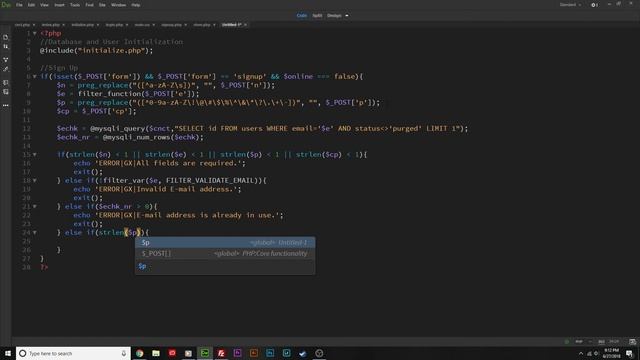This screenshot has width=640, height=360.
Task: Close the Untitled-1 tab
Action: pos(245,25)
